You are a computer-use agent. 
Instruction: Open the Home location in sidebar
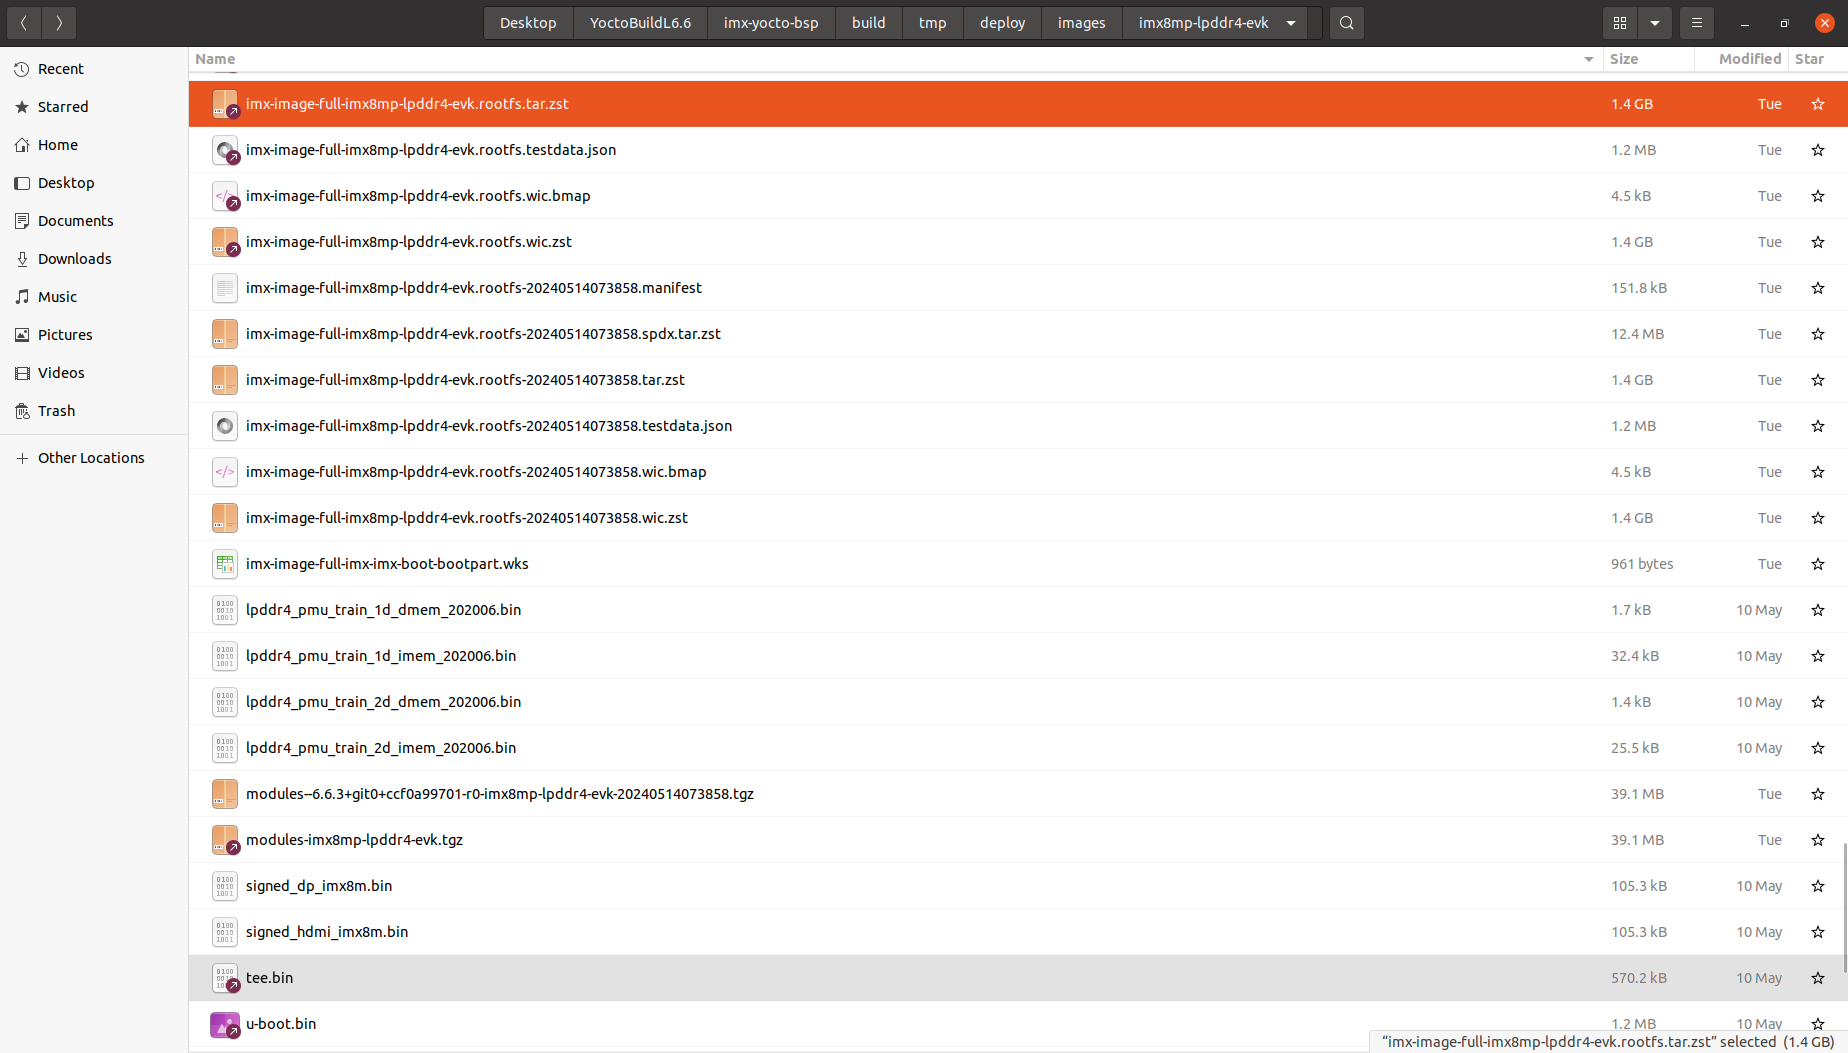57,144
